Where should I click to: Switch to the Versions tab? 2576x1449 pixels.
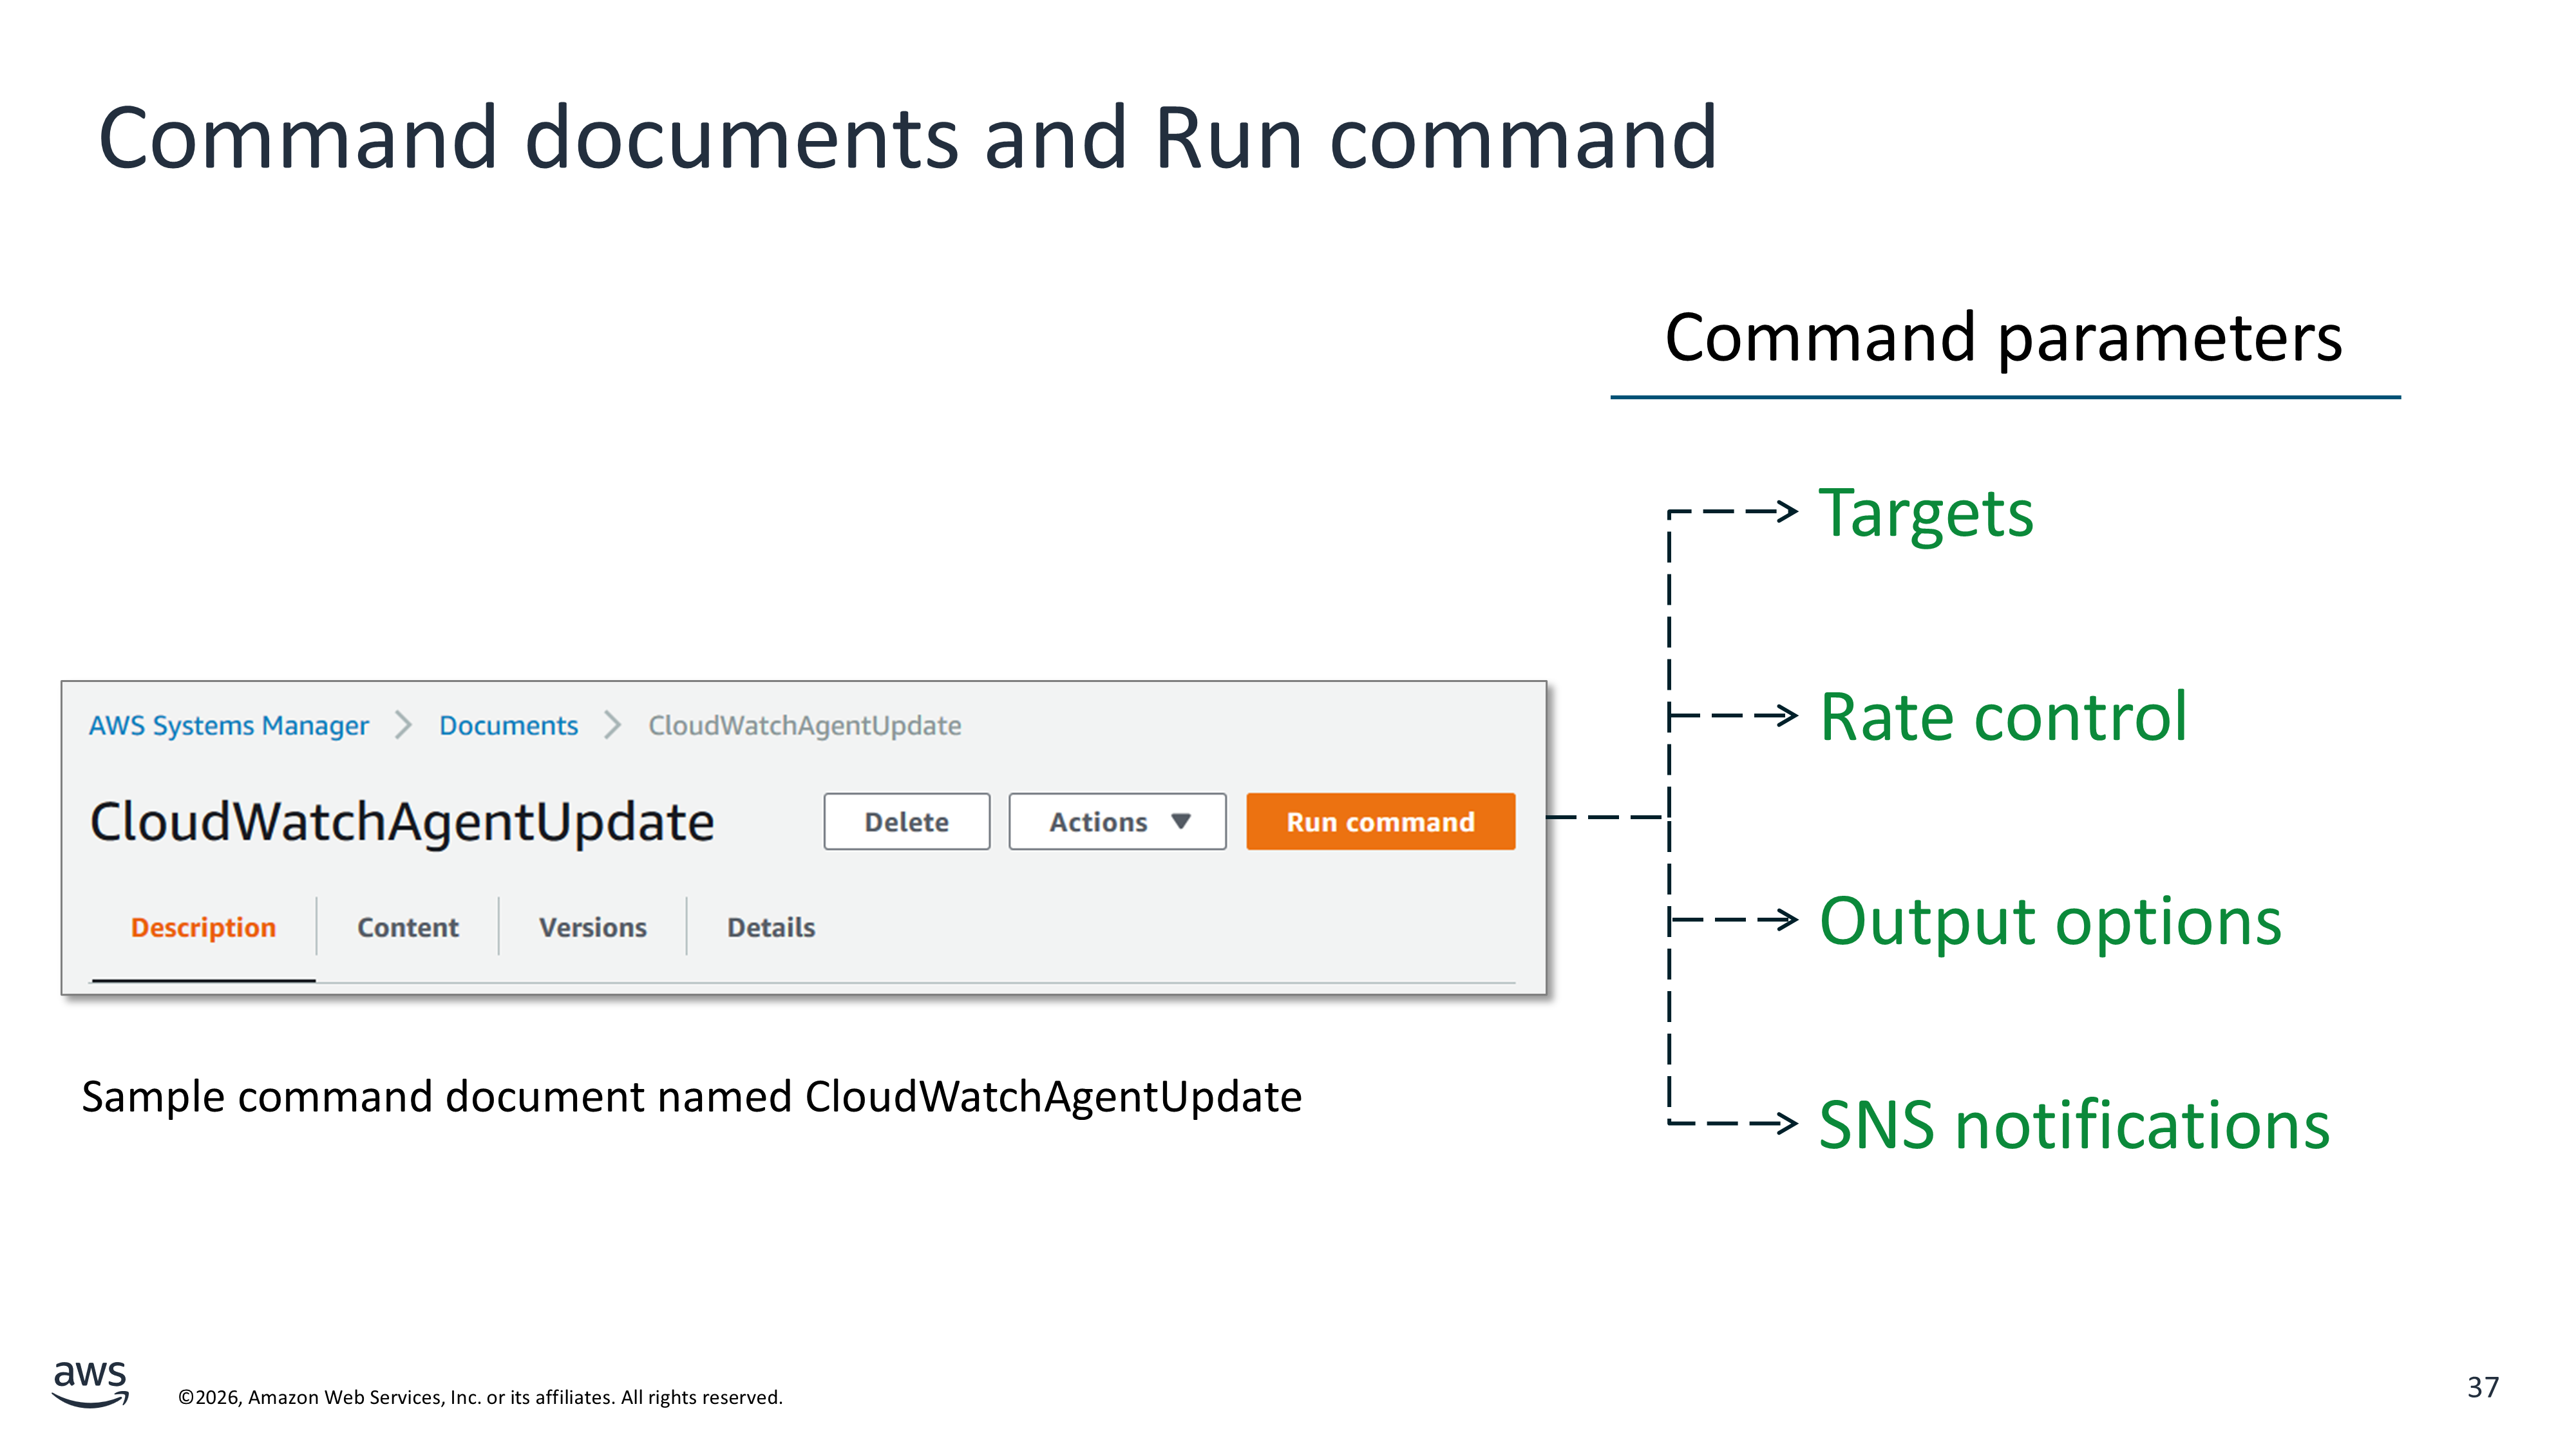click(592, 928)
